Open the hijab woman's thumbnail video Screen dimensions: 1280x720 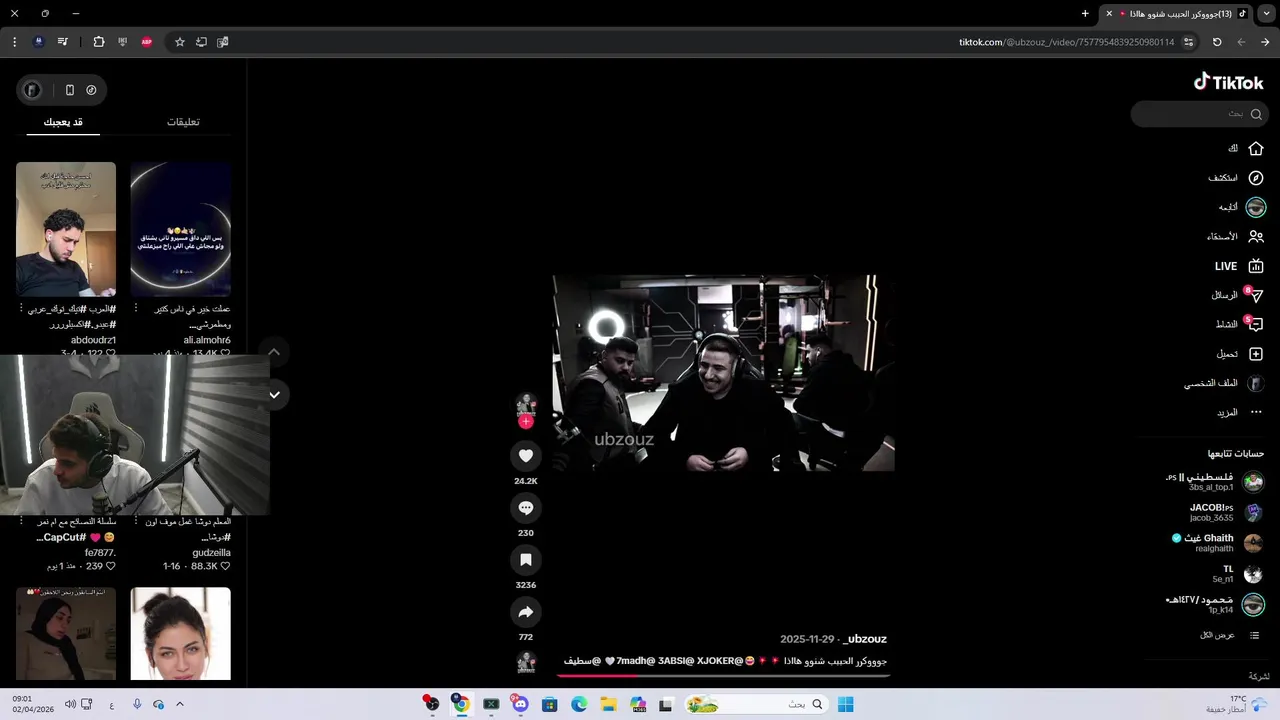click(66, 634)
